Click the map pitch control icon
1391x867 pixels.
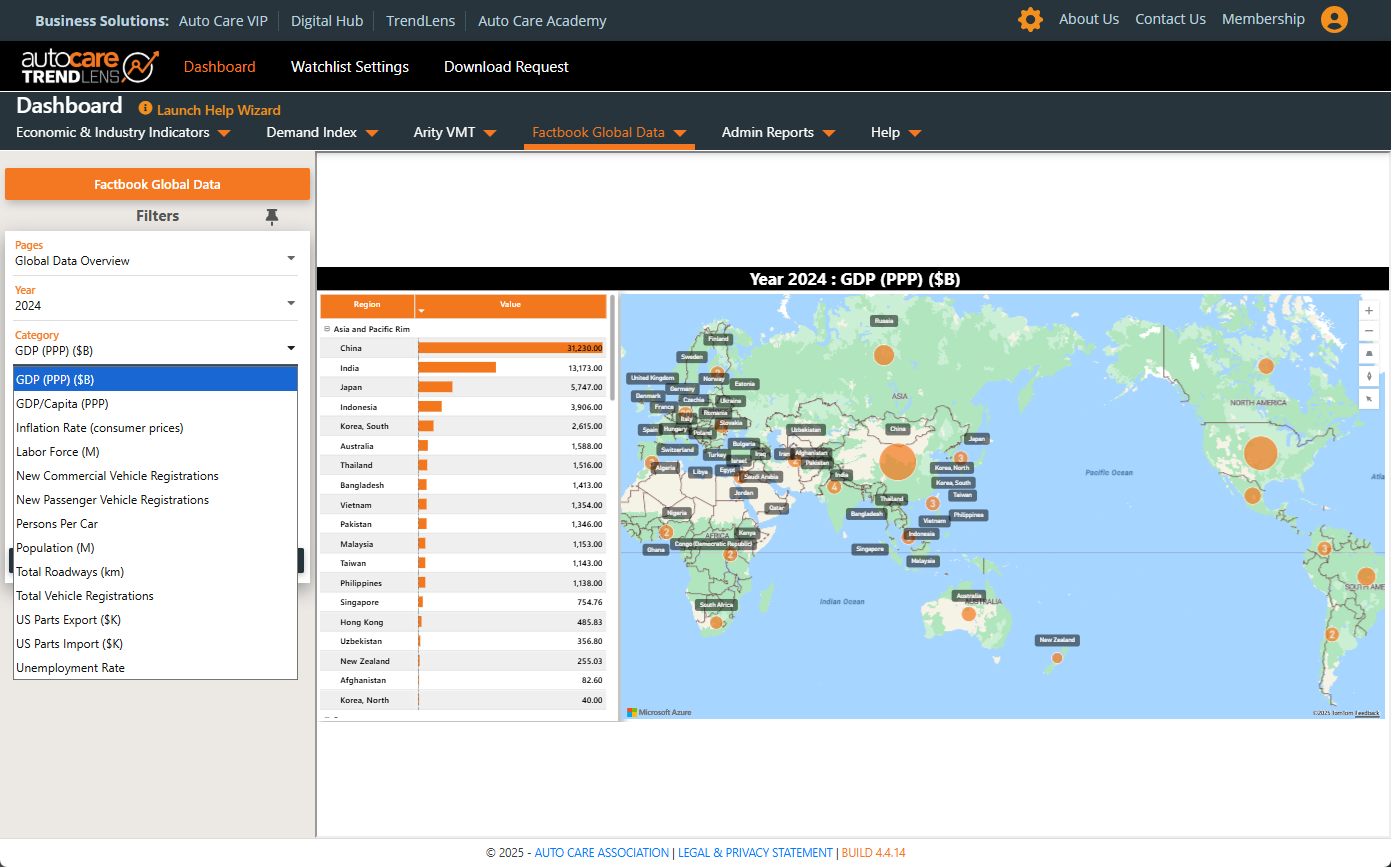pyautogui.click(x=1369, y=354)
